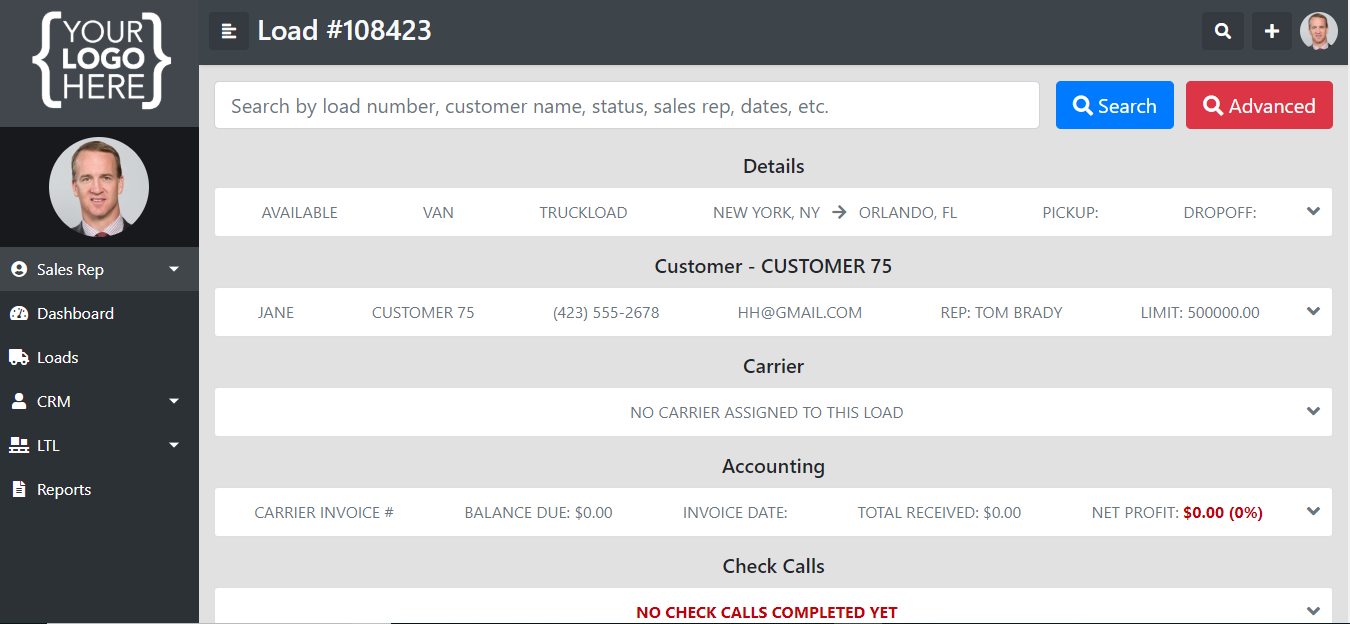Click the truck icon next to Loads
This screenshot has height=624, width=1350.
pyautogui.click(x=20, y=357)
